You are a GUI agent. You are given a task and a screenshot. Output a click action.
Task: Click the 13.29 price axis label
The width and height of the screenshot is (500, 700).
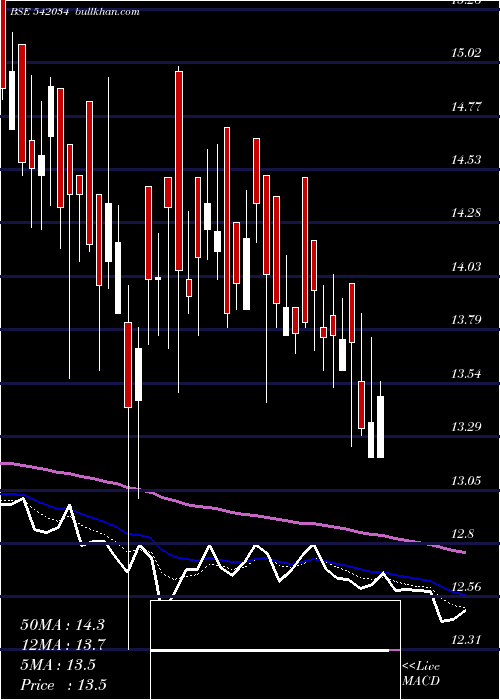point(467,426)
